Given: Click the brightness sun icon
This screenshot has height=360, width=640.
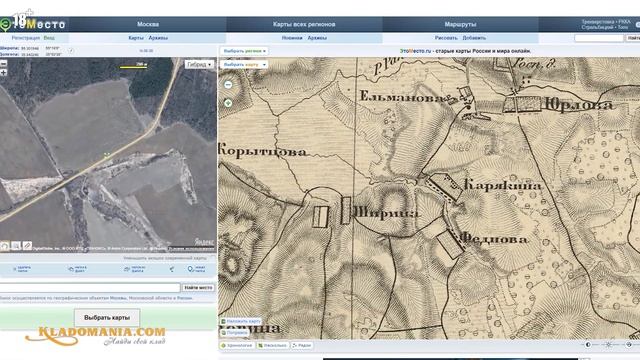Looking at the screenshot, I should [x=608, y=345].
